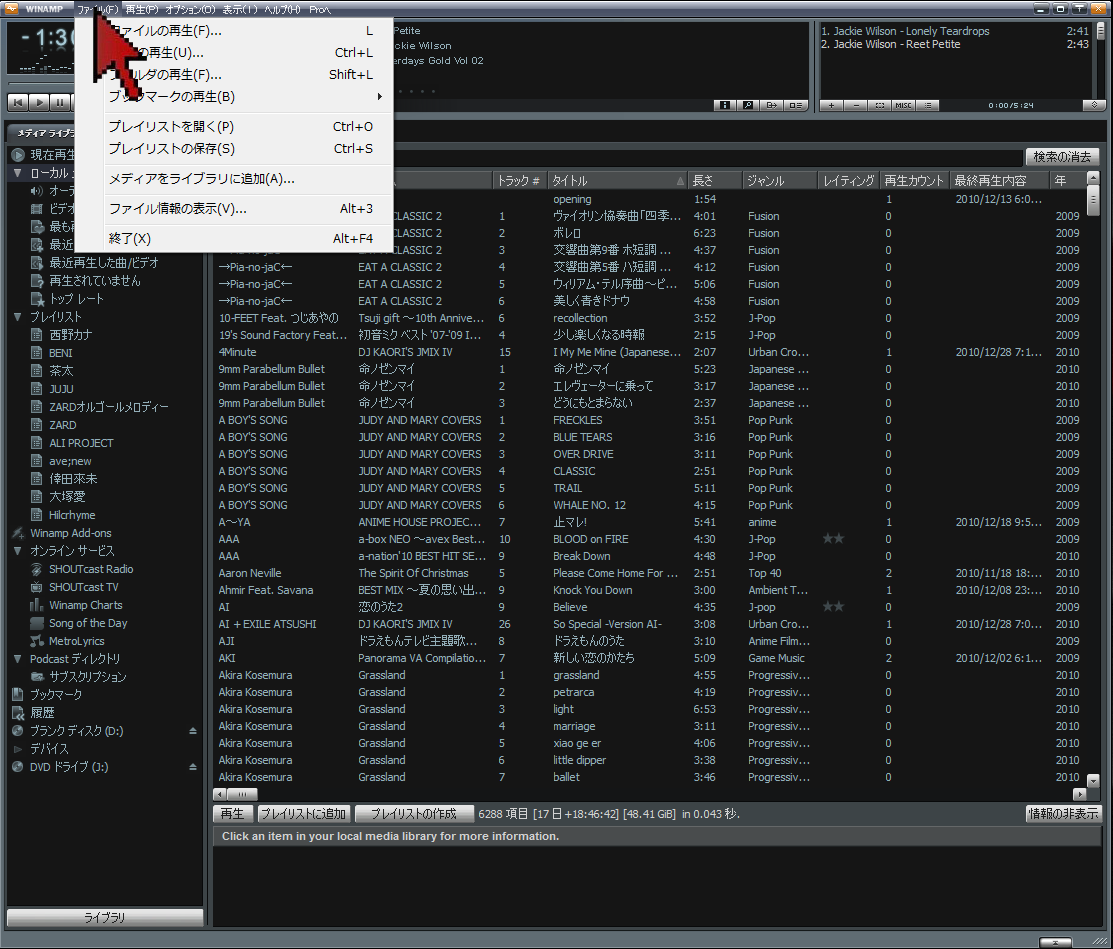Collapse the オンライン サービス node
This screenshot has height=949, width=1113.
17,551
